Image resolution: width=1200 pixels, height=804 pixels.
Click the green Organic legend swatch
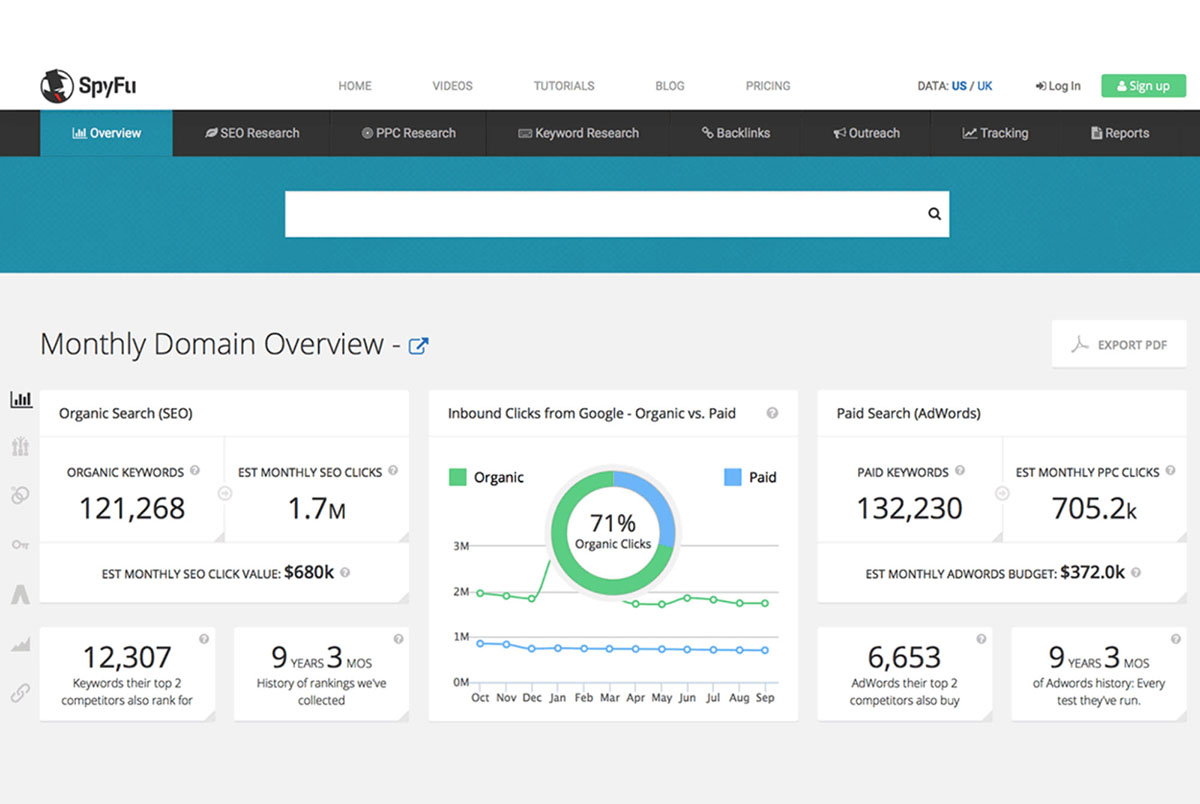click(x=457, y=477)
